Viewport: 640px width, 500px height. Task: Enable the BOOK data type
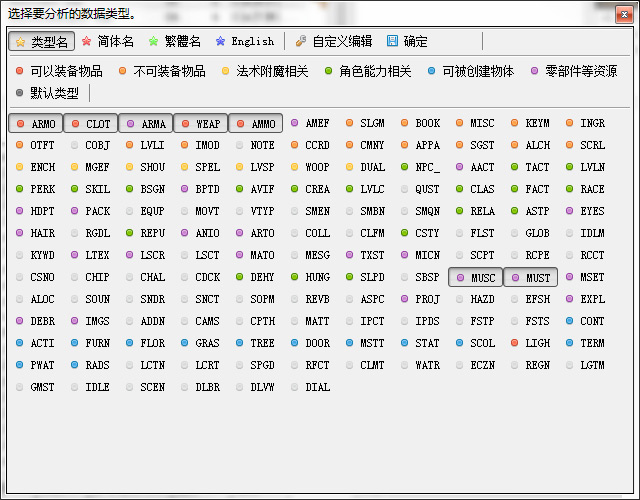tap(420, 123)
